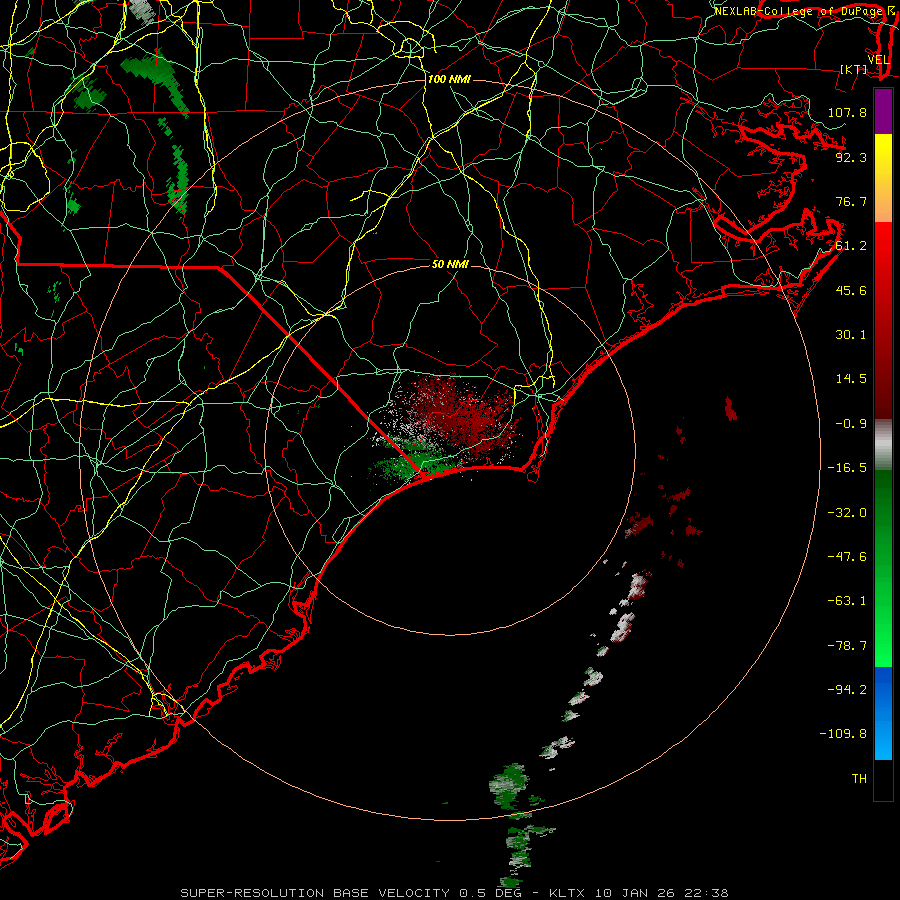Image resolution: width=900 pixels, height=900 pixels.
Task: Click the '50 NMI' range ring label
Action: (x=450, y=264)
